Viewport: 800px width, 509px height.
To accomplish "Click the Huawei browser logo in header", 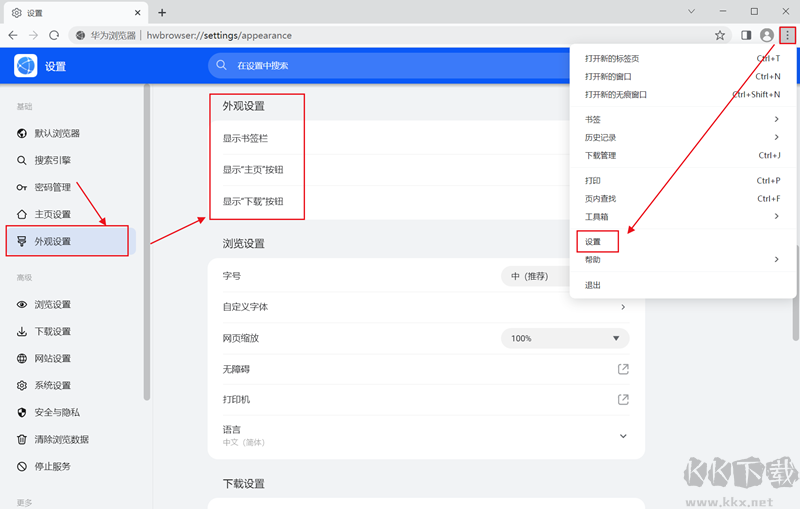I will 26,66.
